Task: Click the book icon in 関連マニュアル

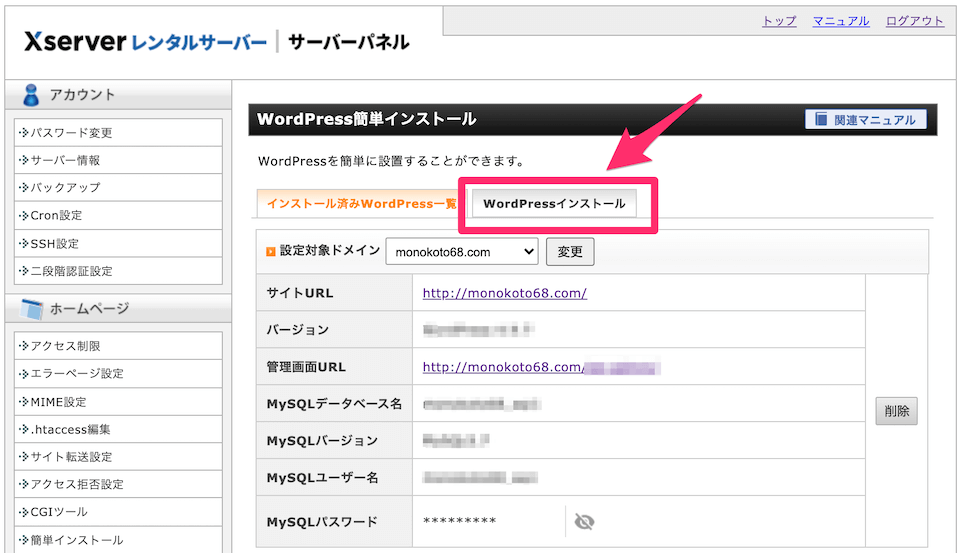Action: [821, 119]
